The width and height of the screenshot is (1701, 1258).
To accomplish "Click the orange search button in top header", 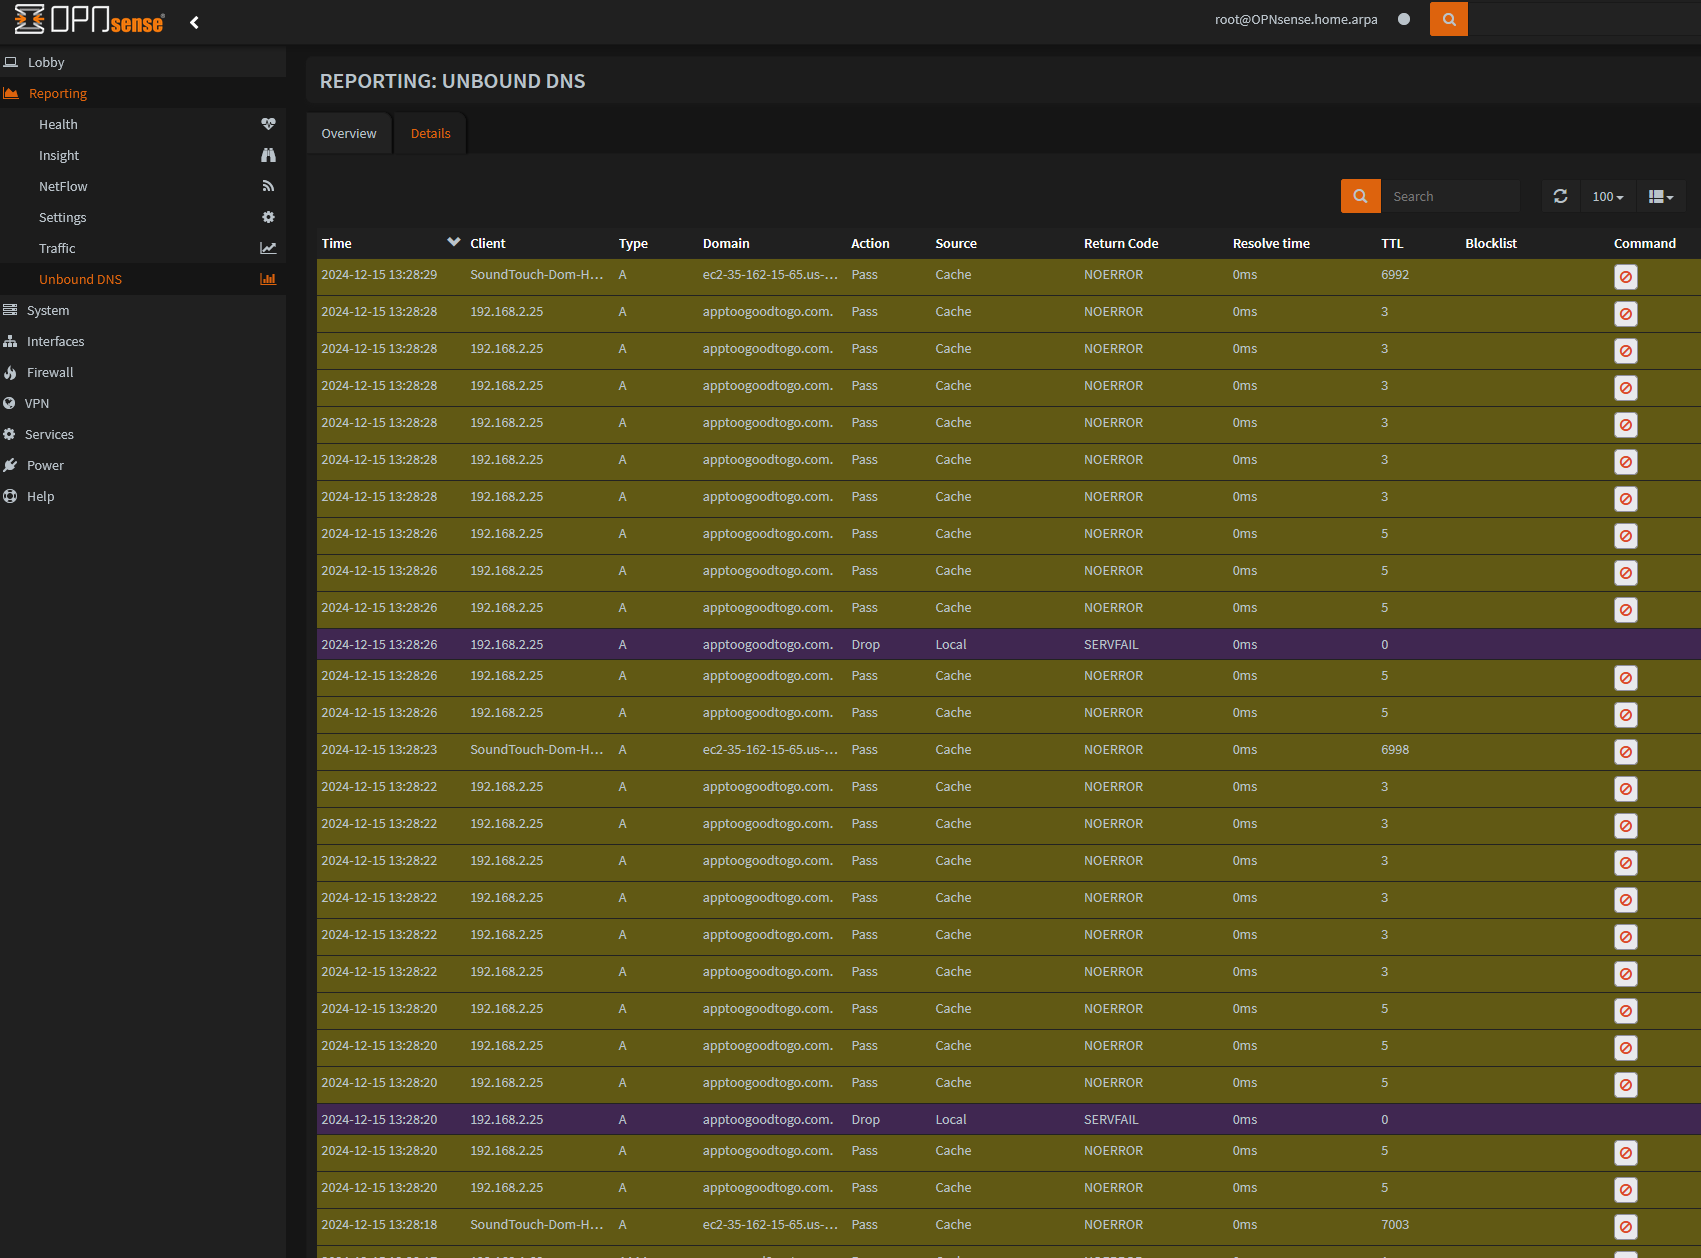I will [x=1448, y=19].
